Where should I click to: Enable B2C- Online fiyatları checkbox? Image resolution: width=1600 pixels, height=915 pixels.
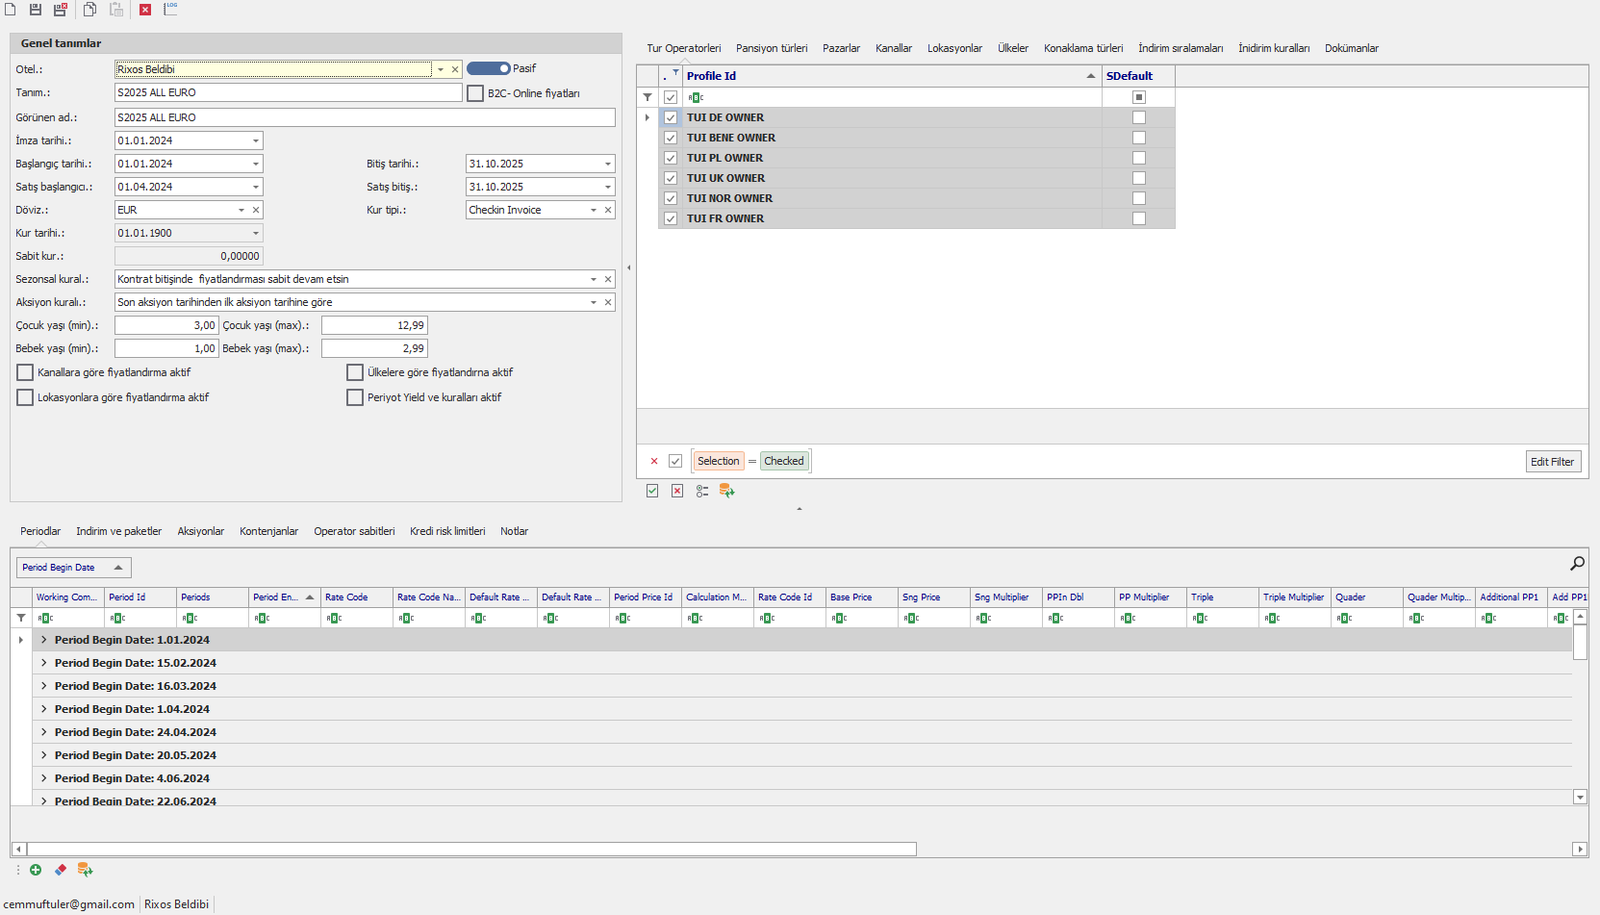pos(476,93)
